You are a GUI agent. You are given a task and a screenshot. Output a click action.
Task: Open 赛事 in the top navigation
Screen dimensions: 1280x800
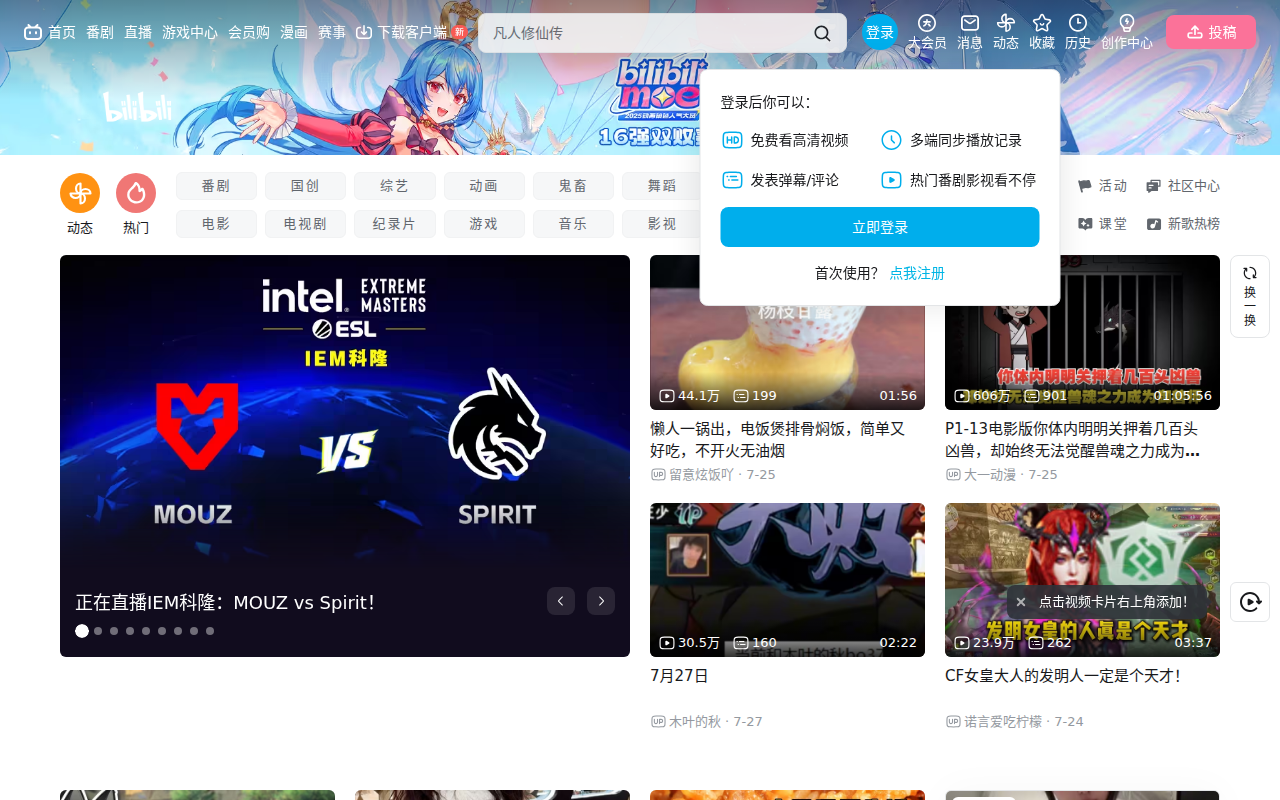(332, 32)
